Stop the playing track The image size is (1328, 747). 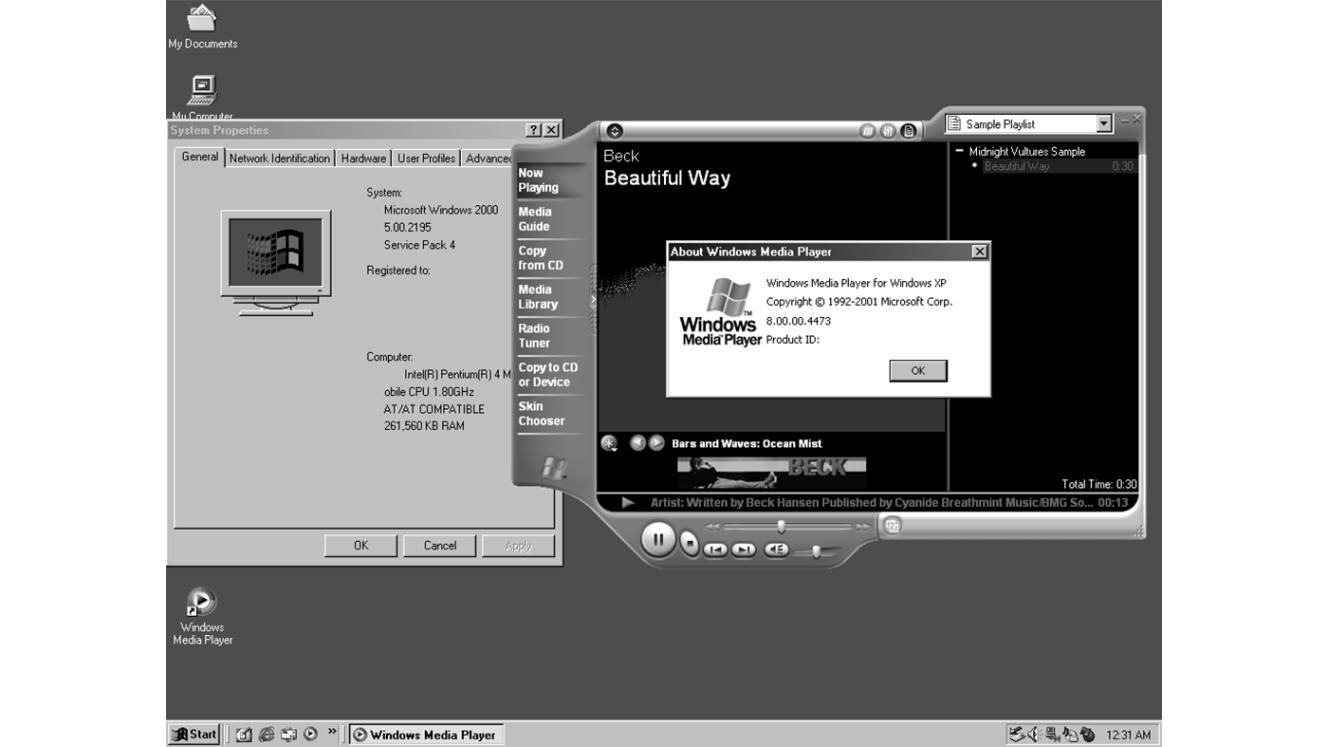tap(690, 543)
